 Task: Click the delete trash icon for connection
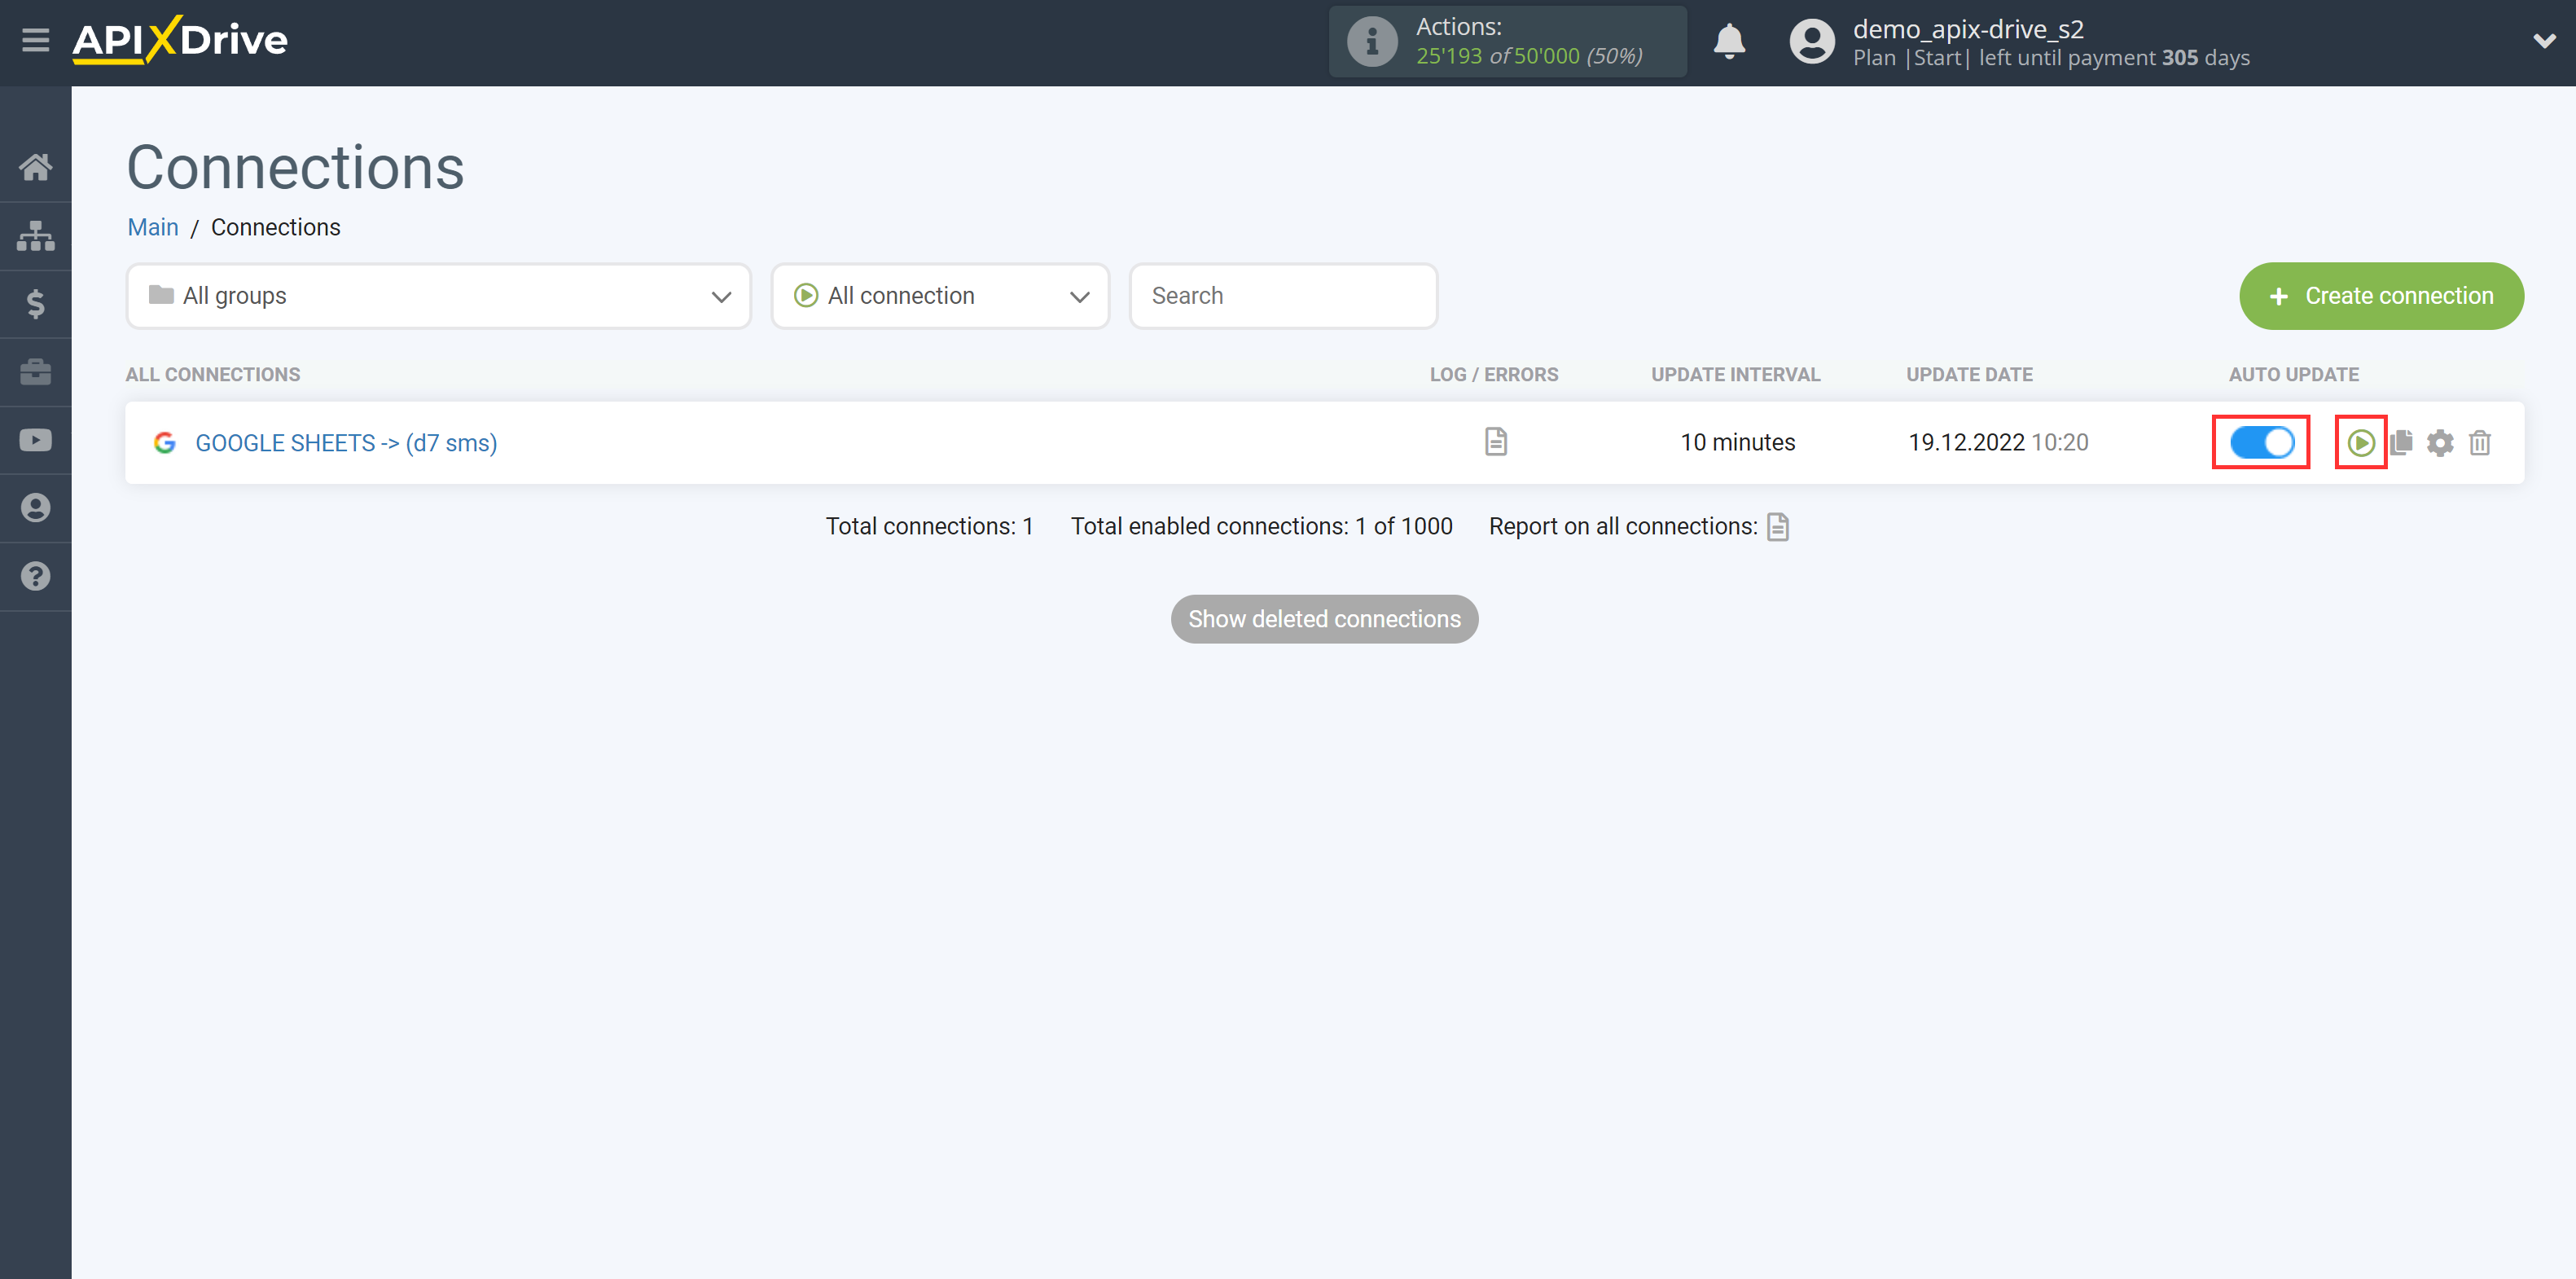click(x=2482, y=442)
